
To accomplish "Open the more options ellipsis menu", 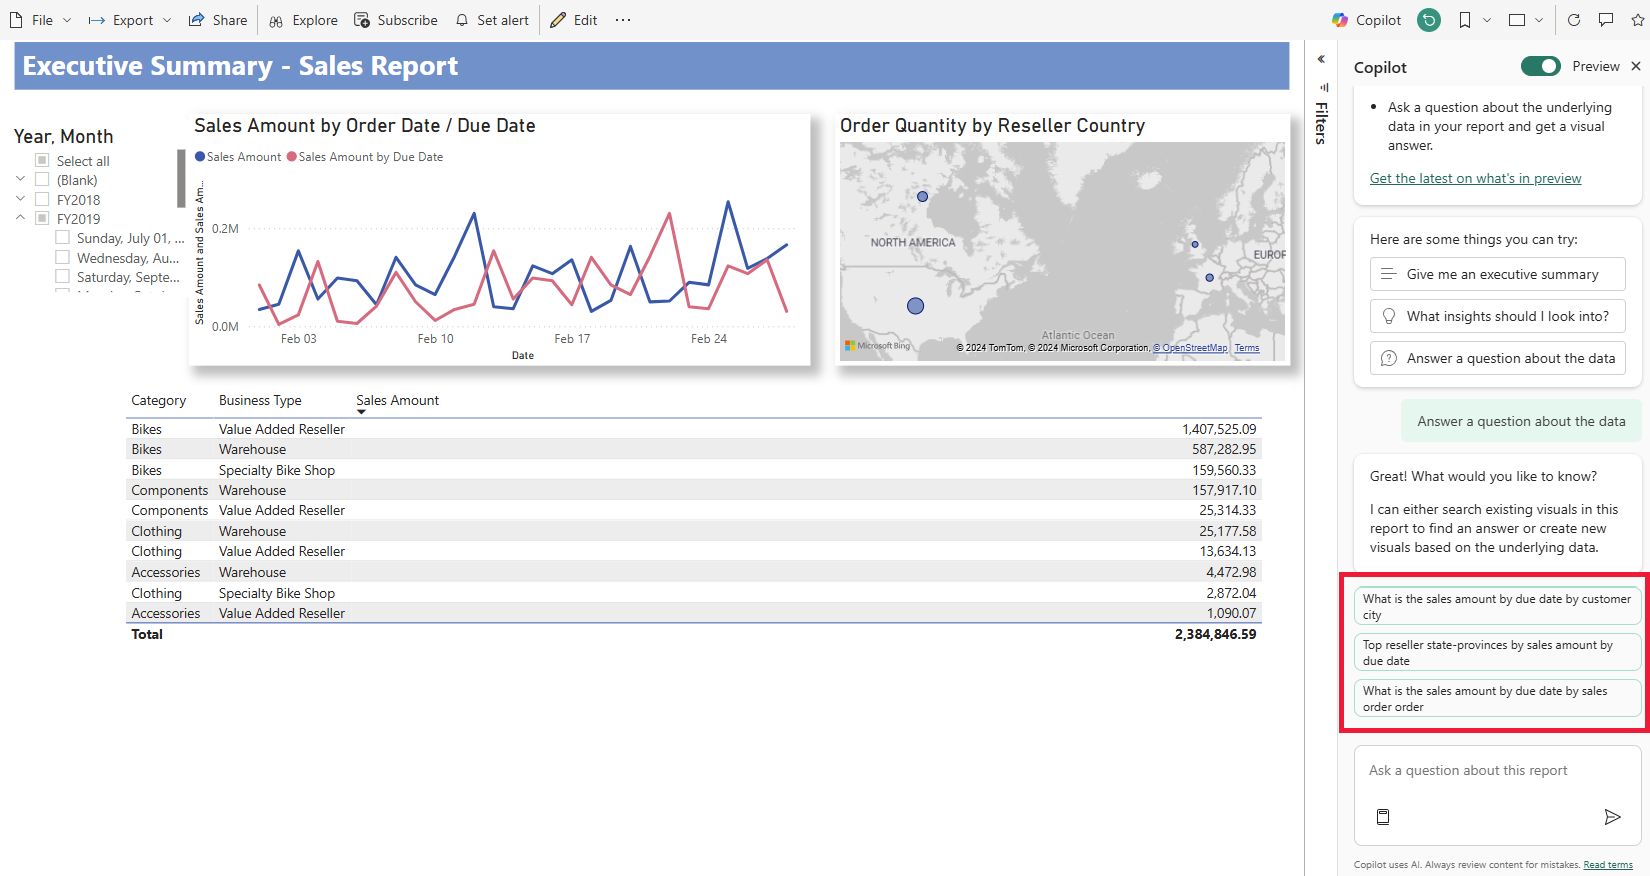I will click(x=623, y=20).
